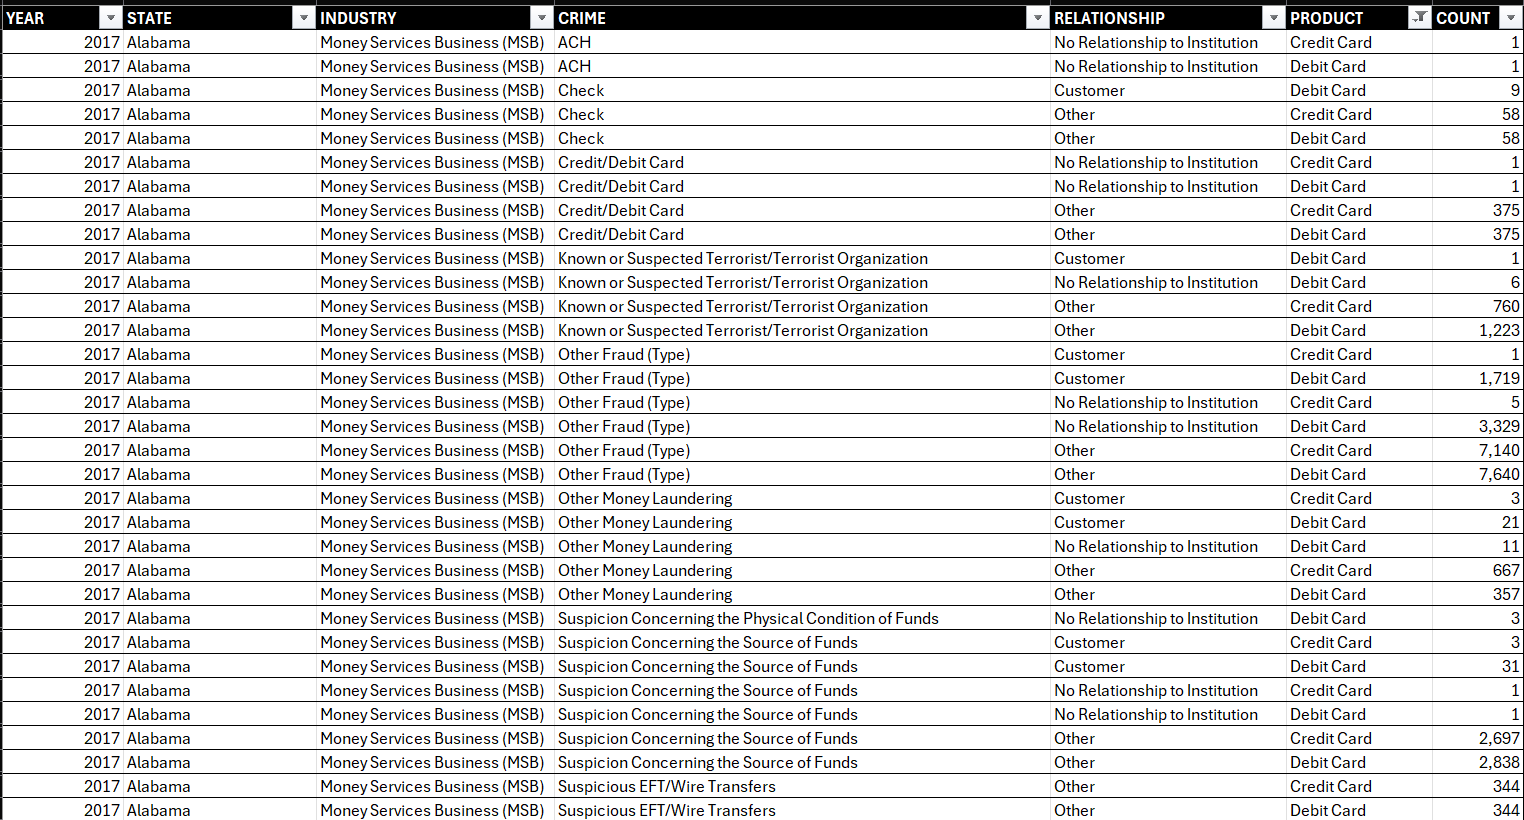
Task: Select Debit Card cell in the 1,223 row
Action: (x=1359, y=330)
